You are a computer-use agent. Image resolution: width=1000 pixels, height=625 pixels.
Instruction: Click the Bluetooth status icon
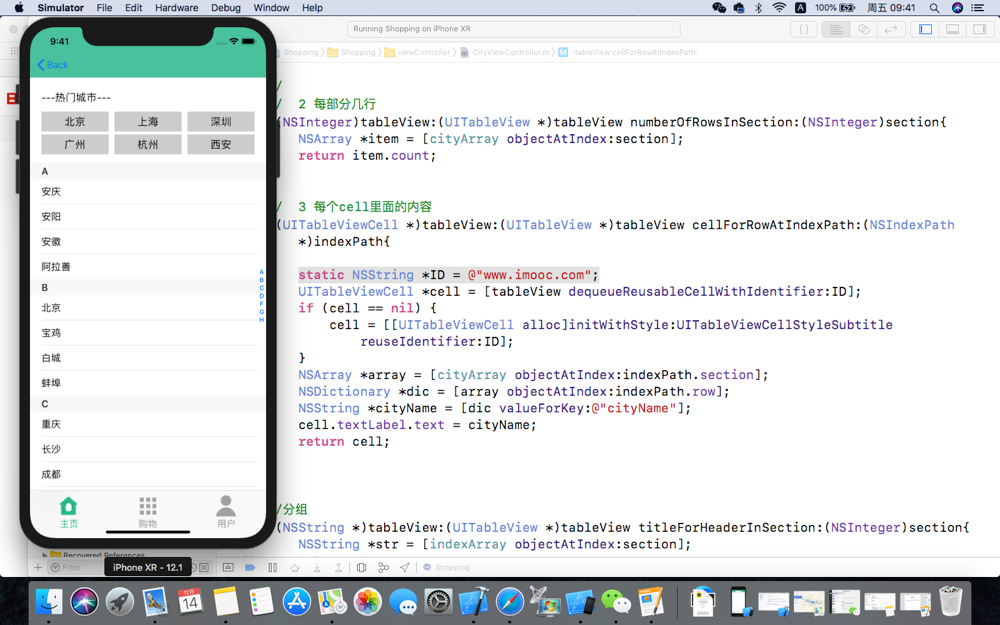758,8
